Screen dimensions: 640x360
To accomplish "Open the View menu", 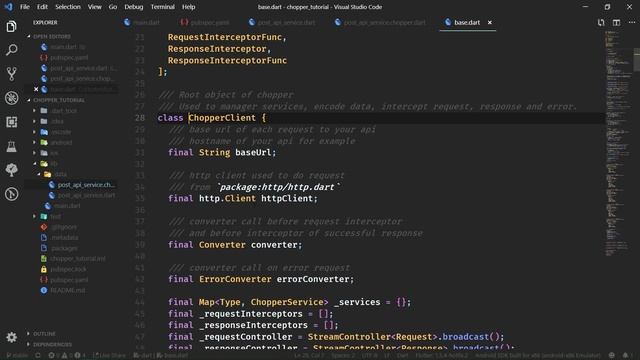I will [x=94, y=7].
